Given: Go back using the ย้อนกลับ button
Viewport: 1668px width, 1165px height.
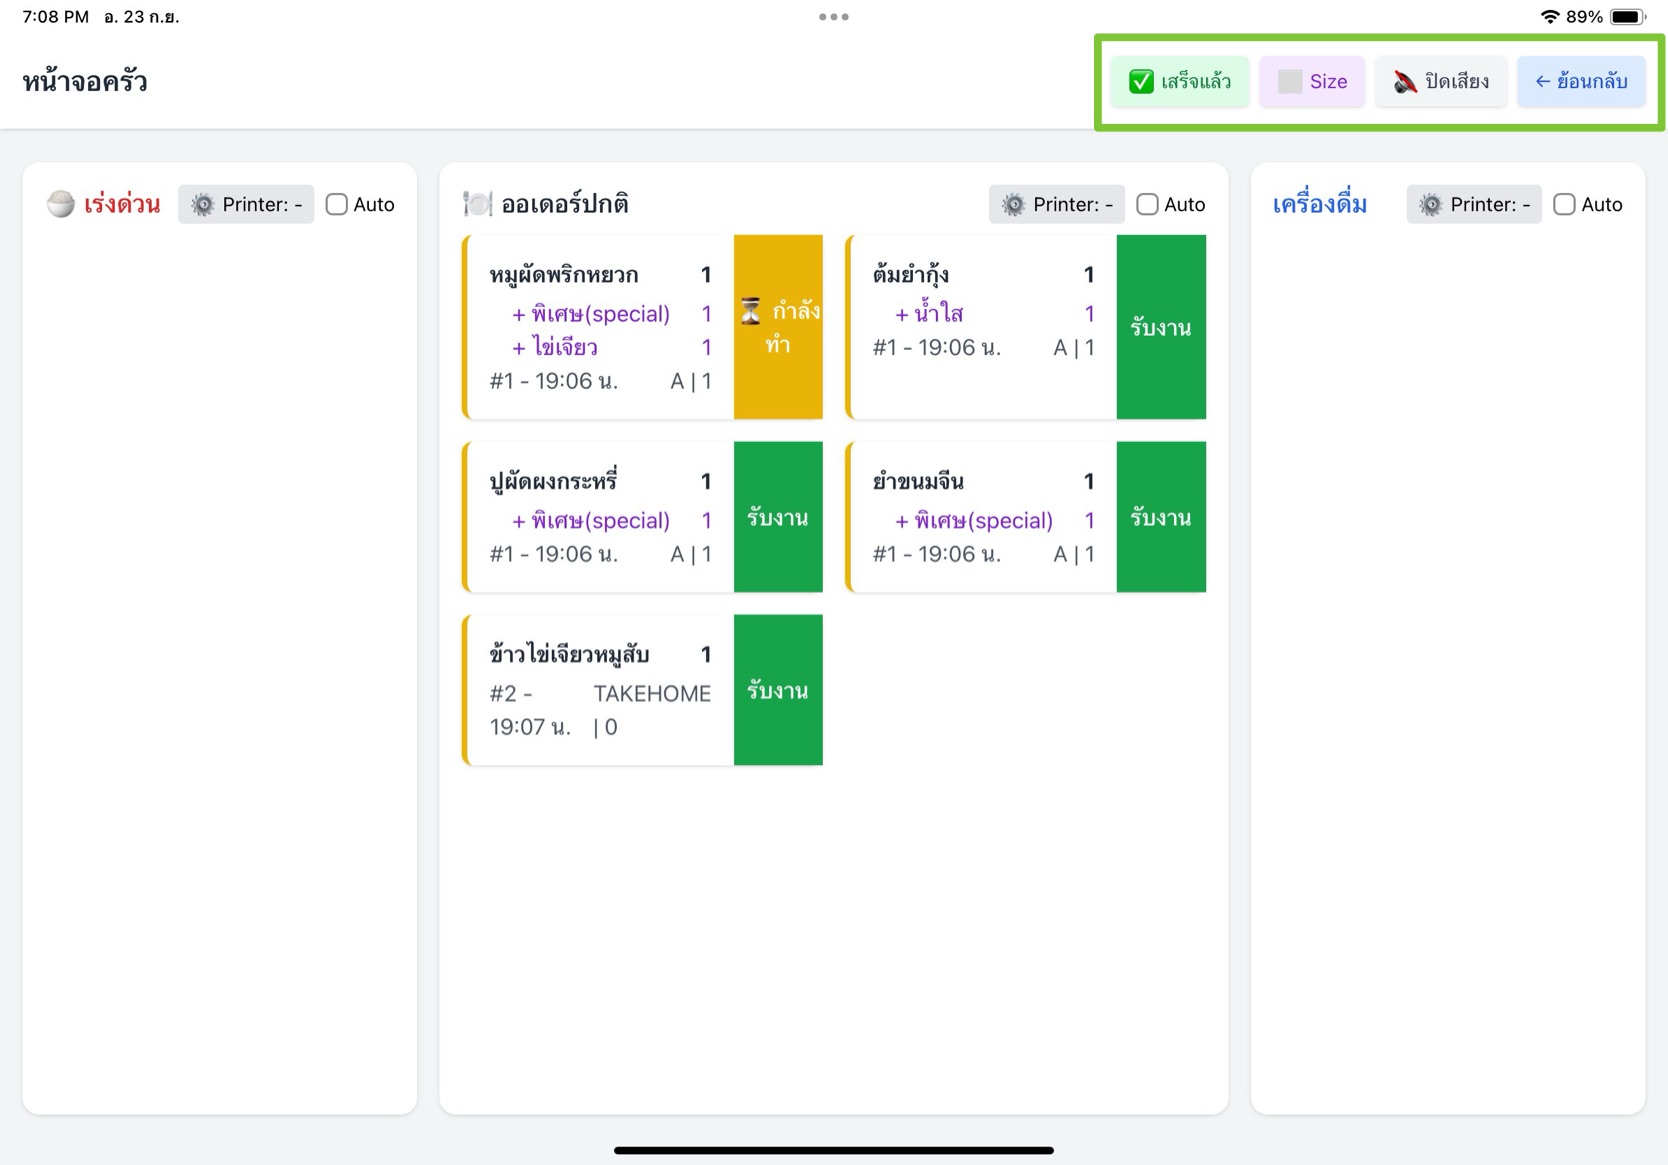Looking at the screenshot, I should point(1581,82).
